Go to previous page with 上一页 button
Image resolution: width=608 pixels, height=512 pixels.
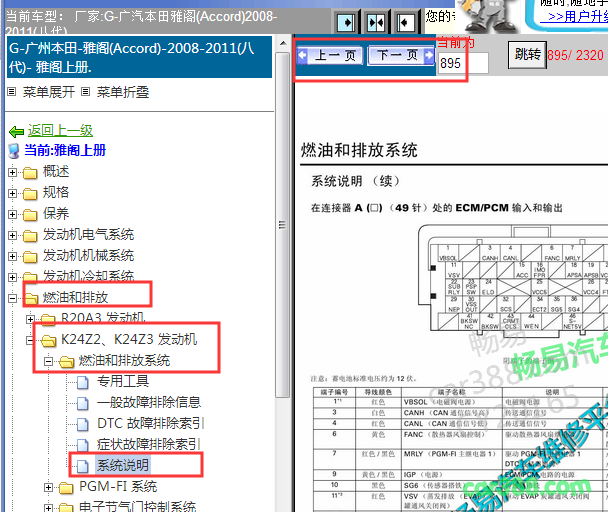(330, 55)
